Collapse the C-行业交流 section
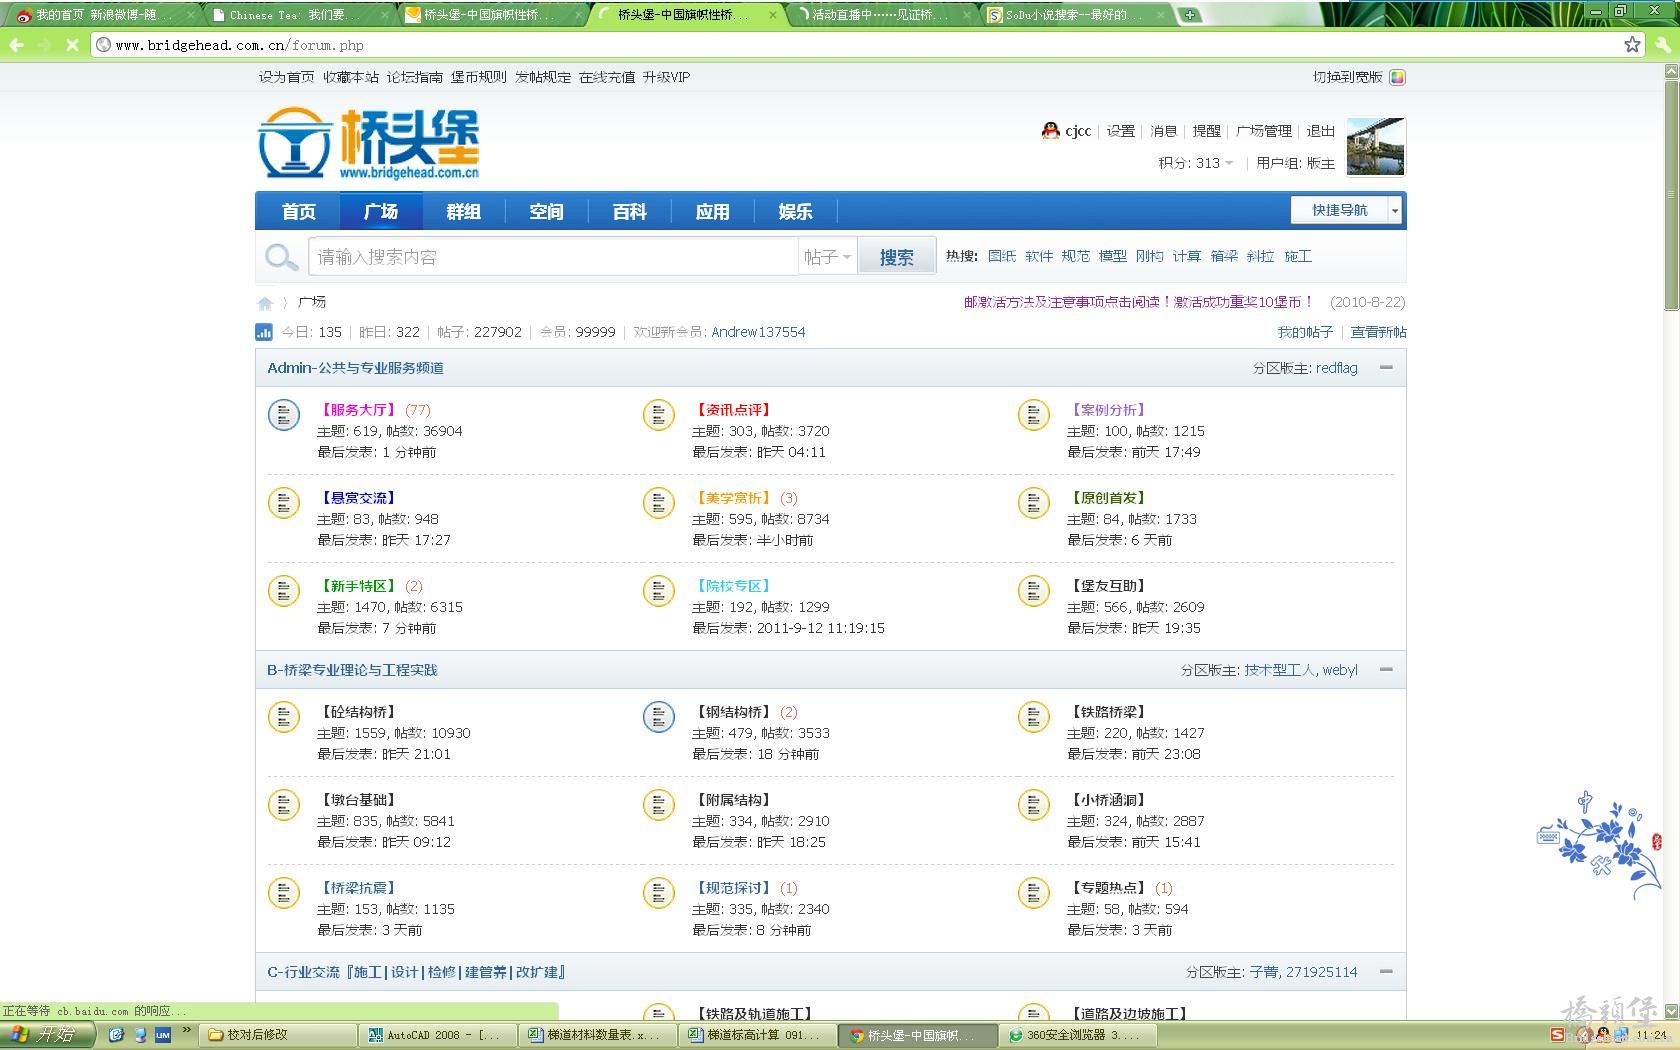The width and height of the screenshot is (1680, 1050). point(1386,971)
